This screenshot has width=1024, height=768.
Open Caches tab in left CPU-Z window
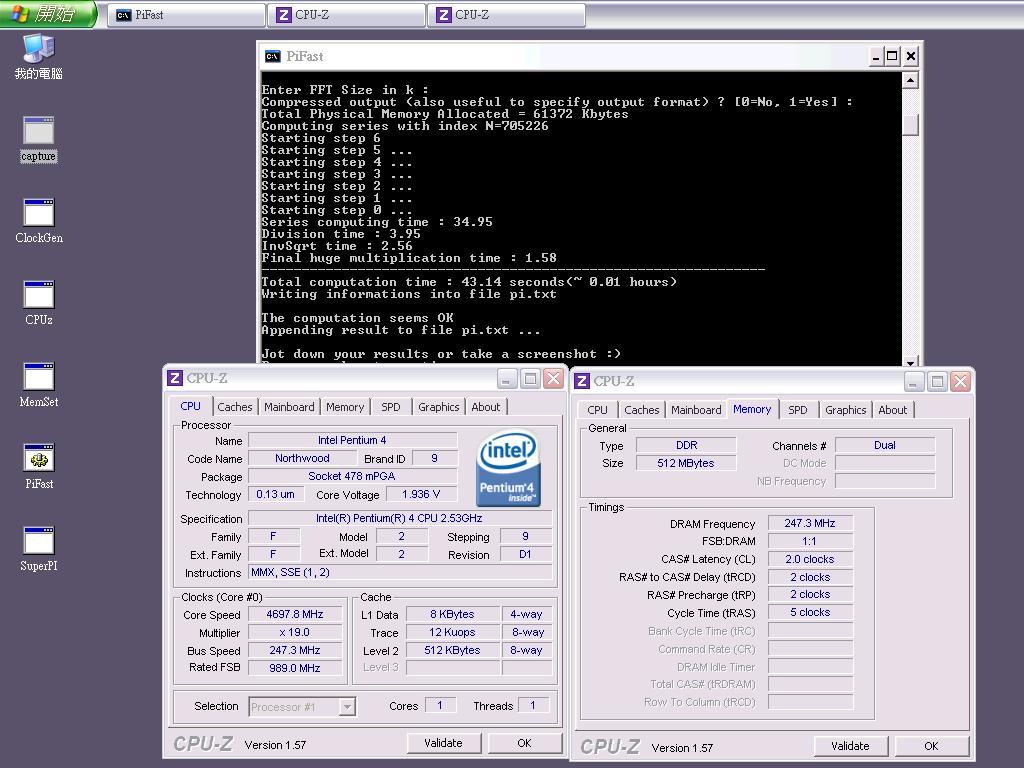tap(234, 407)
